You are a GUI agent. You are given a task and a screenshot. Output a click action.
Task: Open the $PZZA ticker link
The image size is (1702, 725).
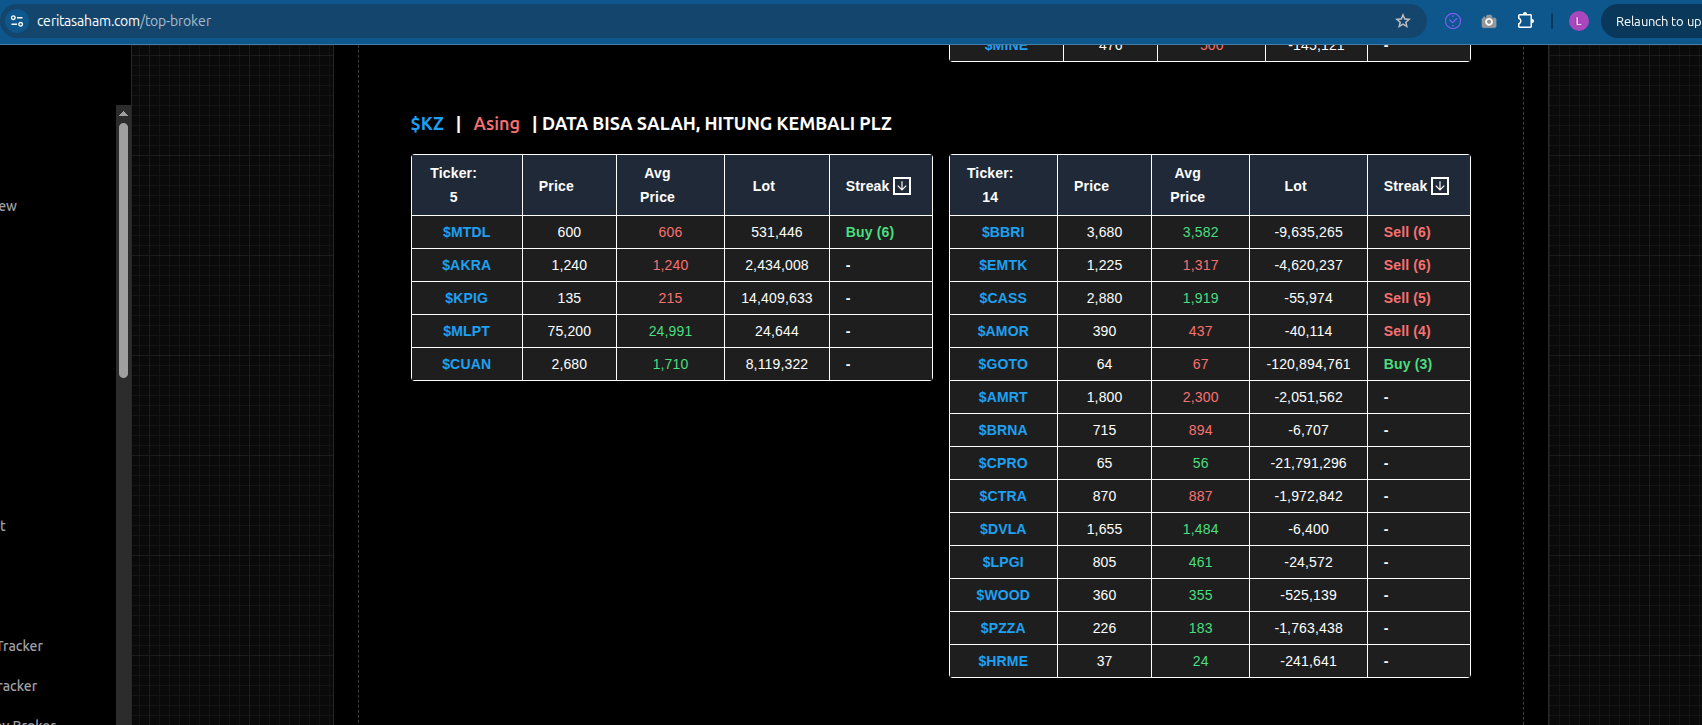point(1003,628)
